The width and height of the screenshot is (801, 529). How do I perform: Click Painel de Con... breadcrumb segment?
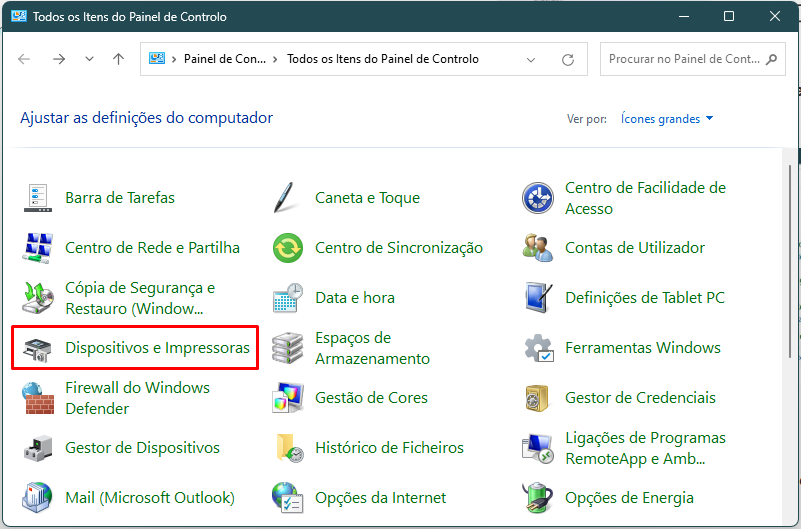(224, 59)
